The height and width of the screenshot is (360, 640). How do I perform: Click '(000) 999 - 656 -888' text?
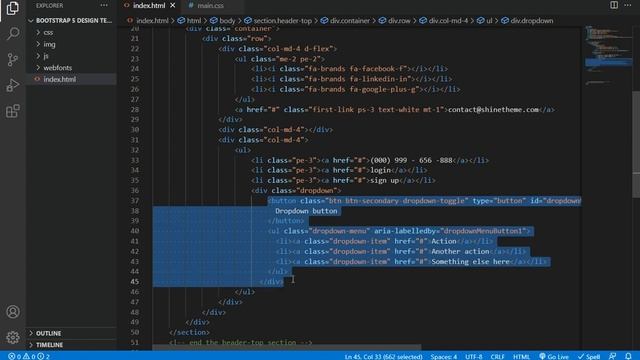click(411, 160)
